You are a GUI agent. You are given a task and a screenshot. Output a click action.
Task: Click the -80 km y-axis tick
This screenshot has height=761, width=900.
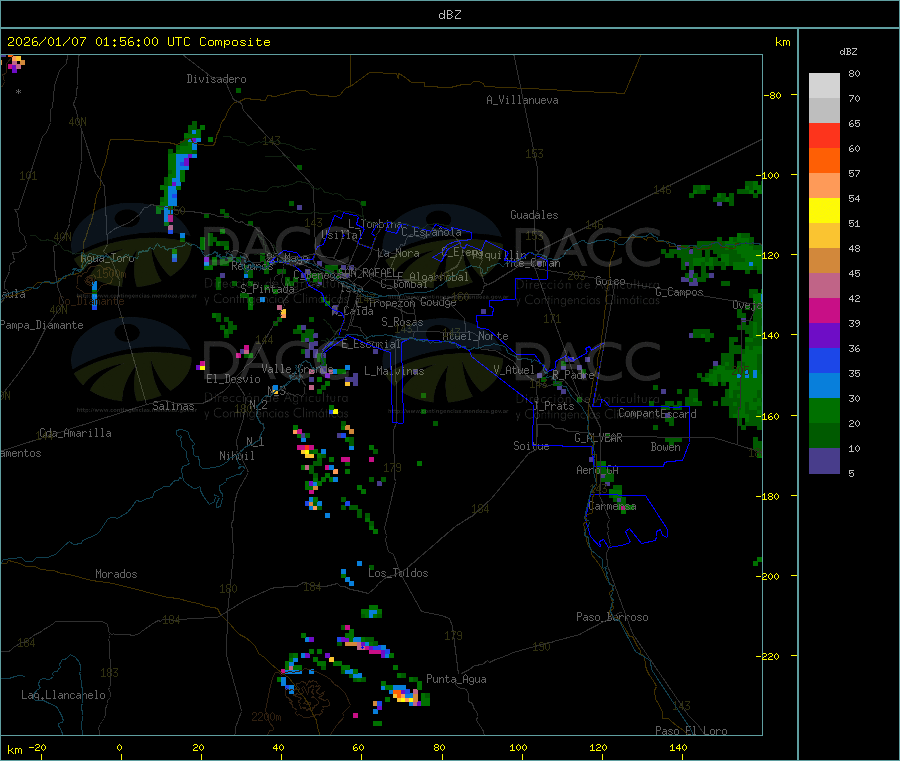(x=773, y=95)
